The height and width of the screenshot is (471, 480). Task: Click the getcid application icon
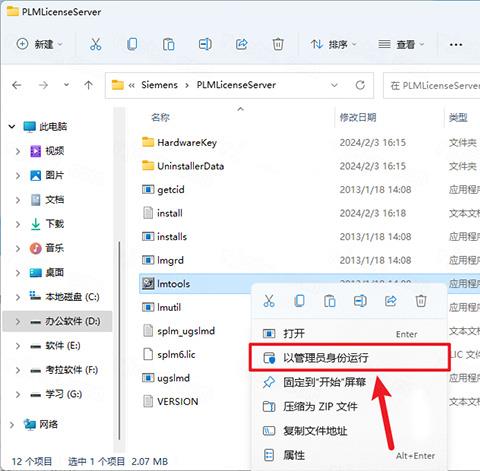pyautogui.click(x=148, y=189)
